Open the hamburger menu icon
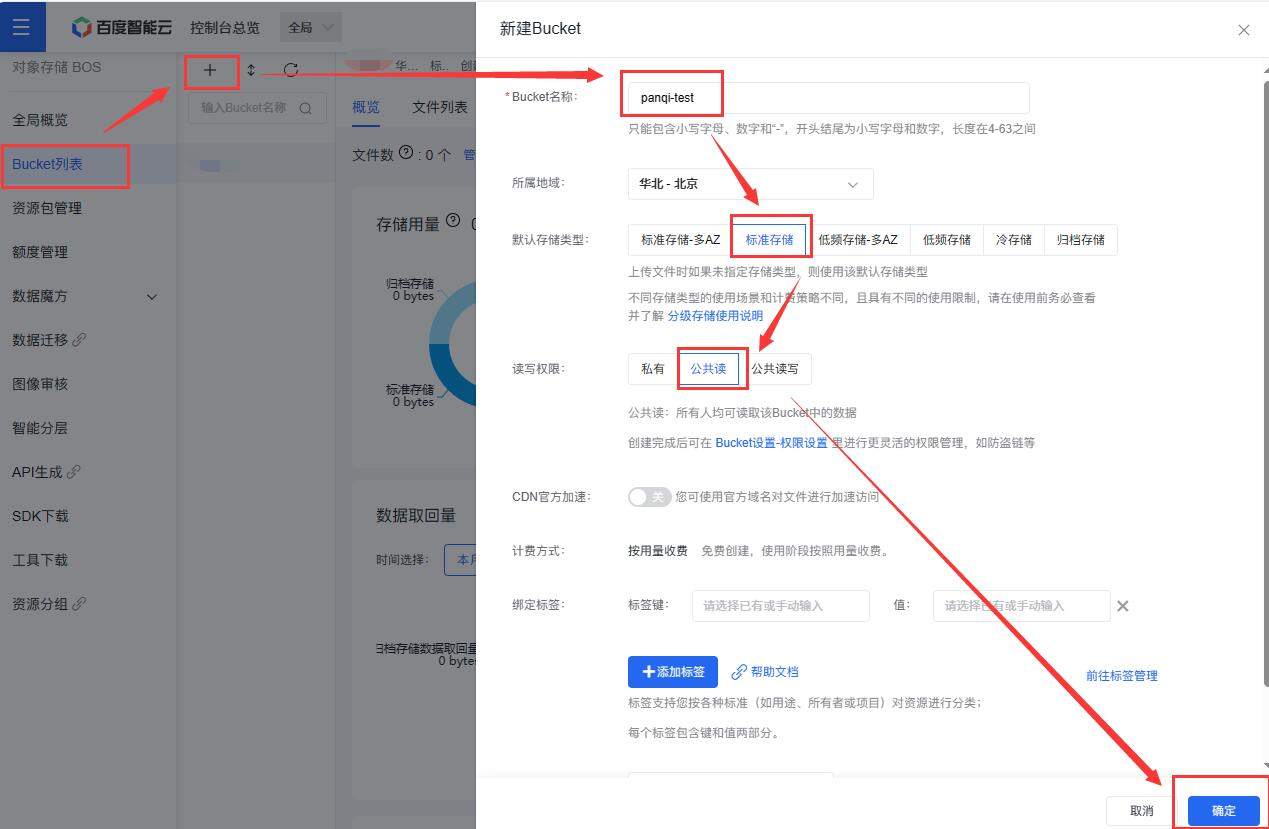 point(21,27)
